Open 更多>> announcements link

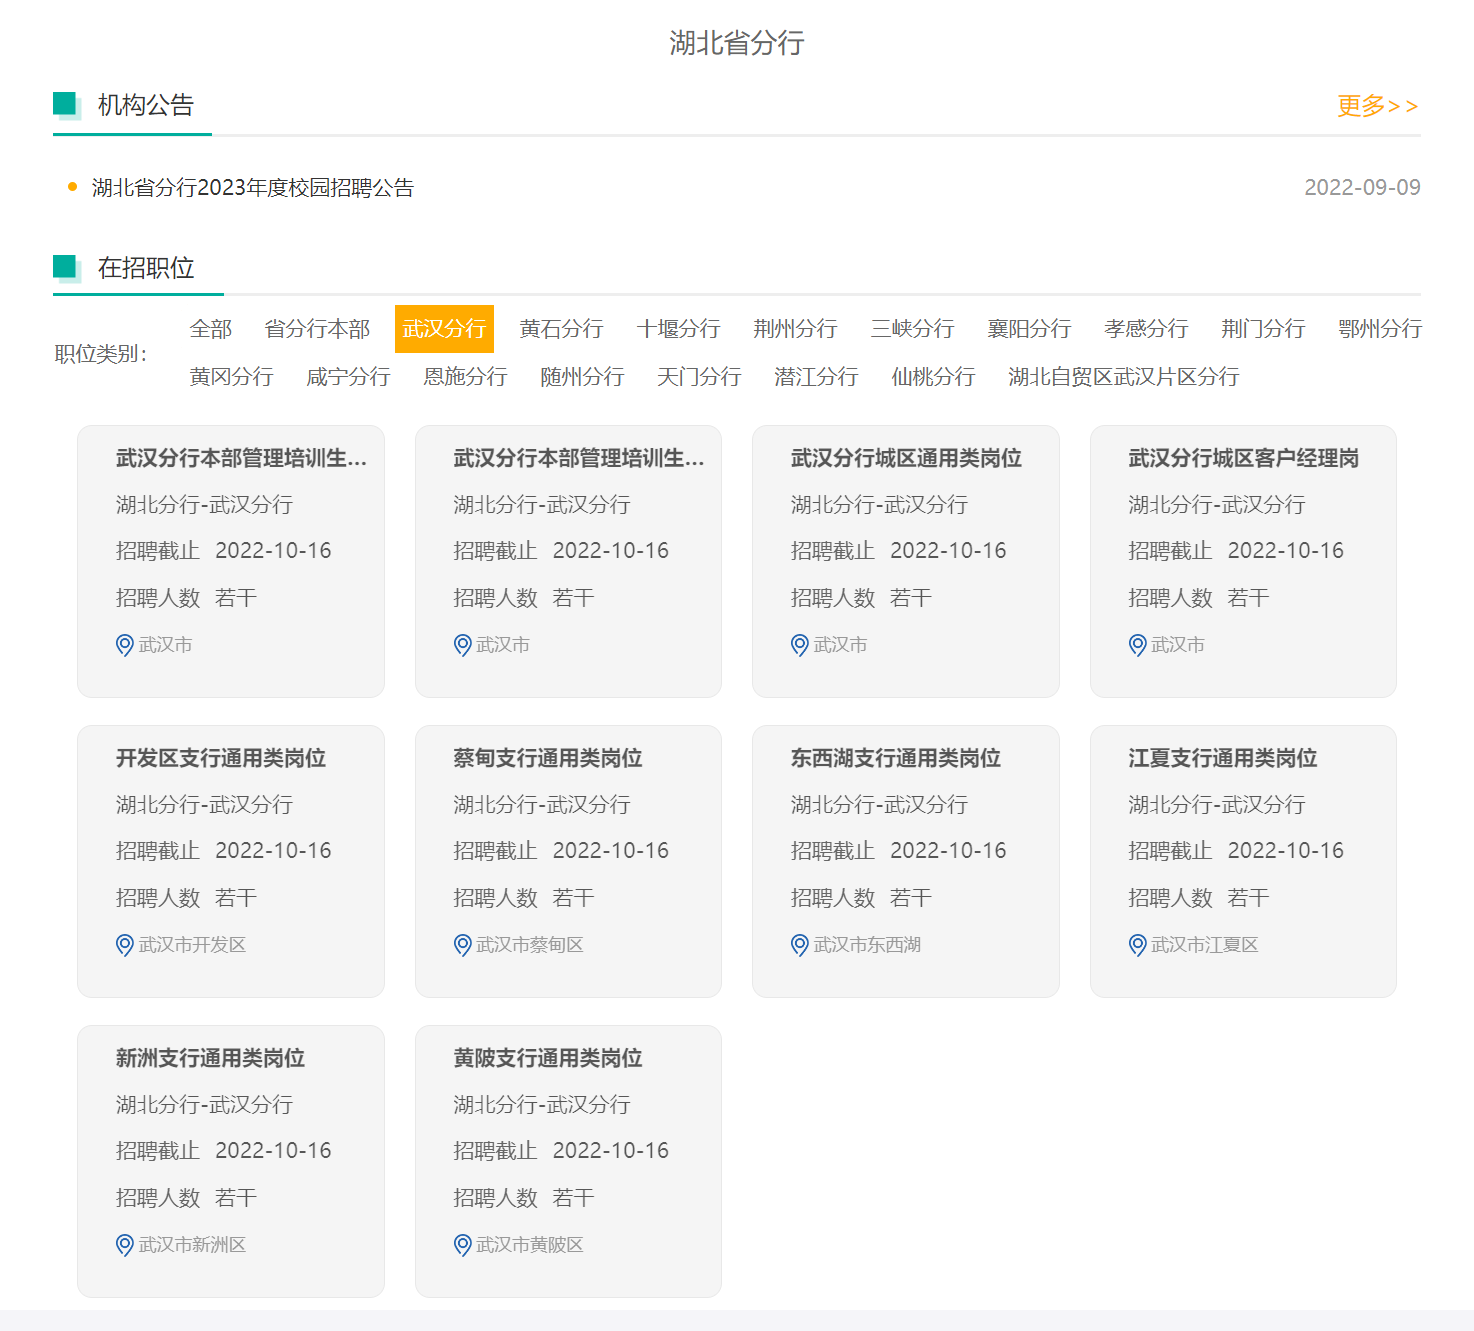point(1378,106)
